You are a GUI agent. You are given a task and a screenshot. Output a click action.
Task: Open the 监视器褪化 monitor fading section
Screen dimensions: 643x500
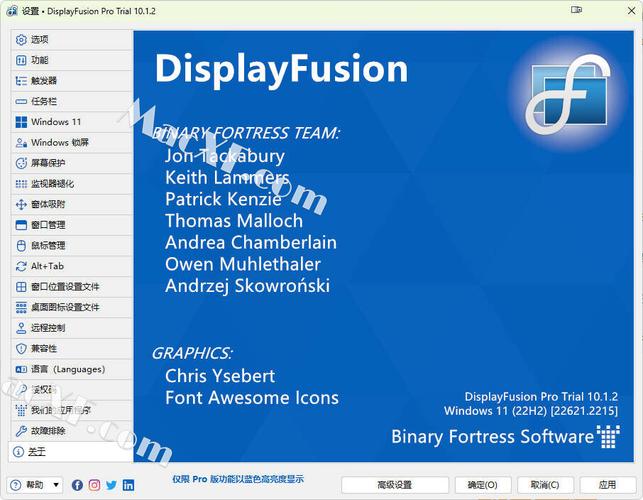71,184
